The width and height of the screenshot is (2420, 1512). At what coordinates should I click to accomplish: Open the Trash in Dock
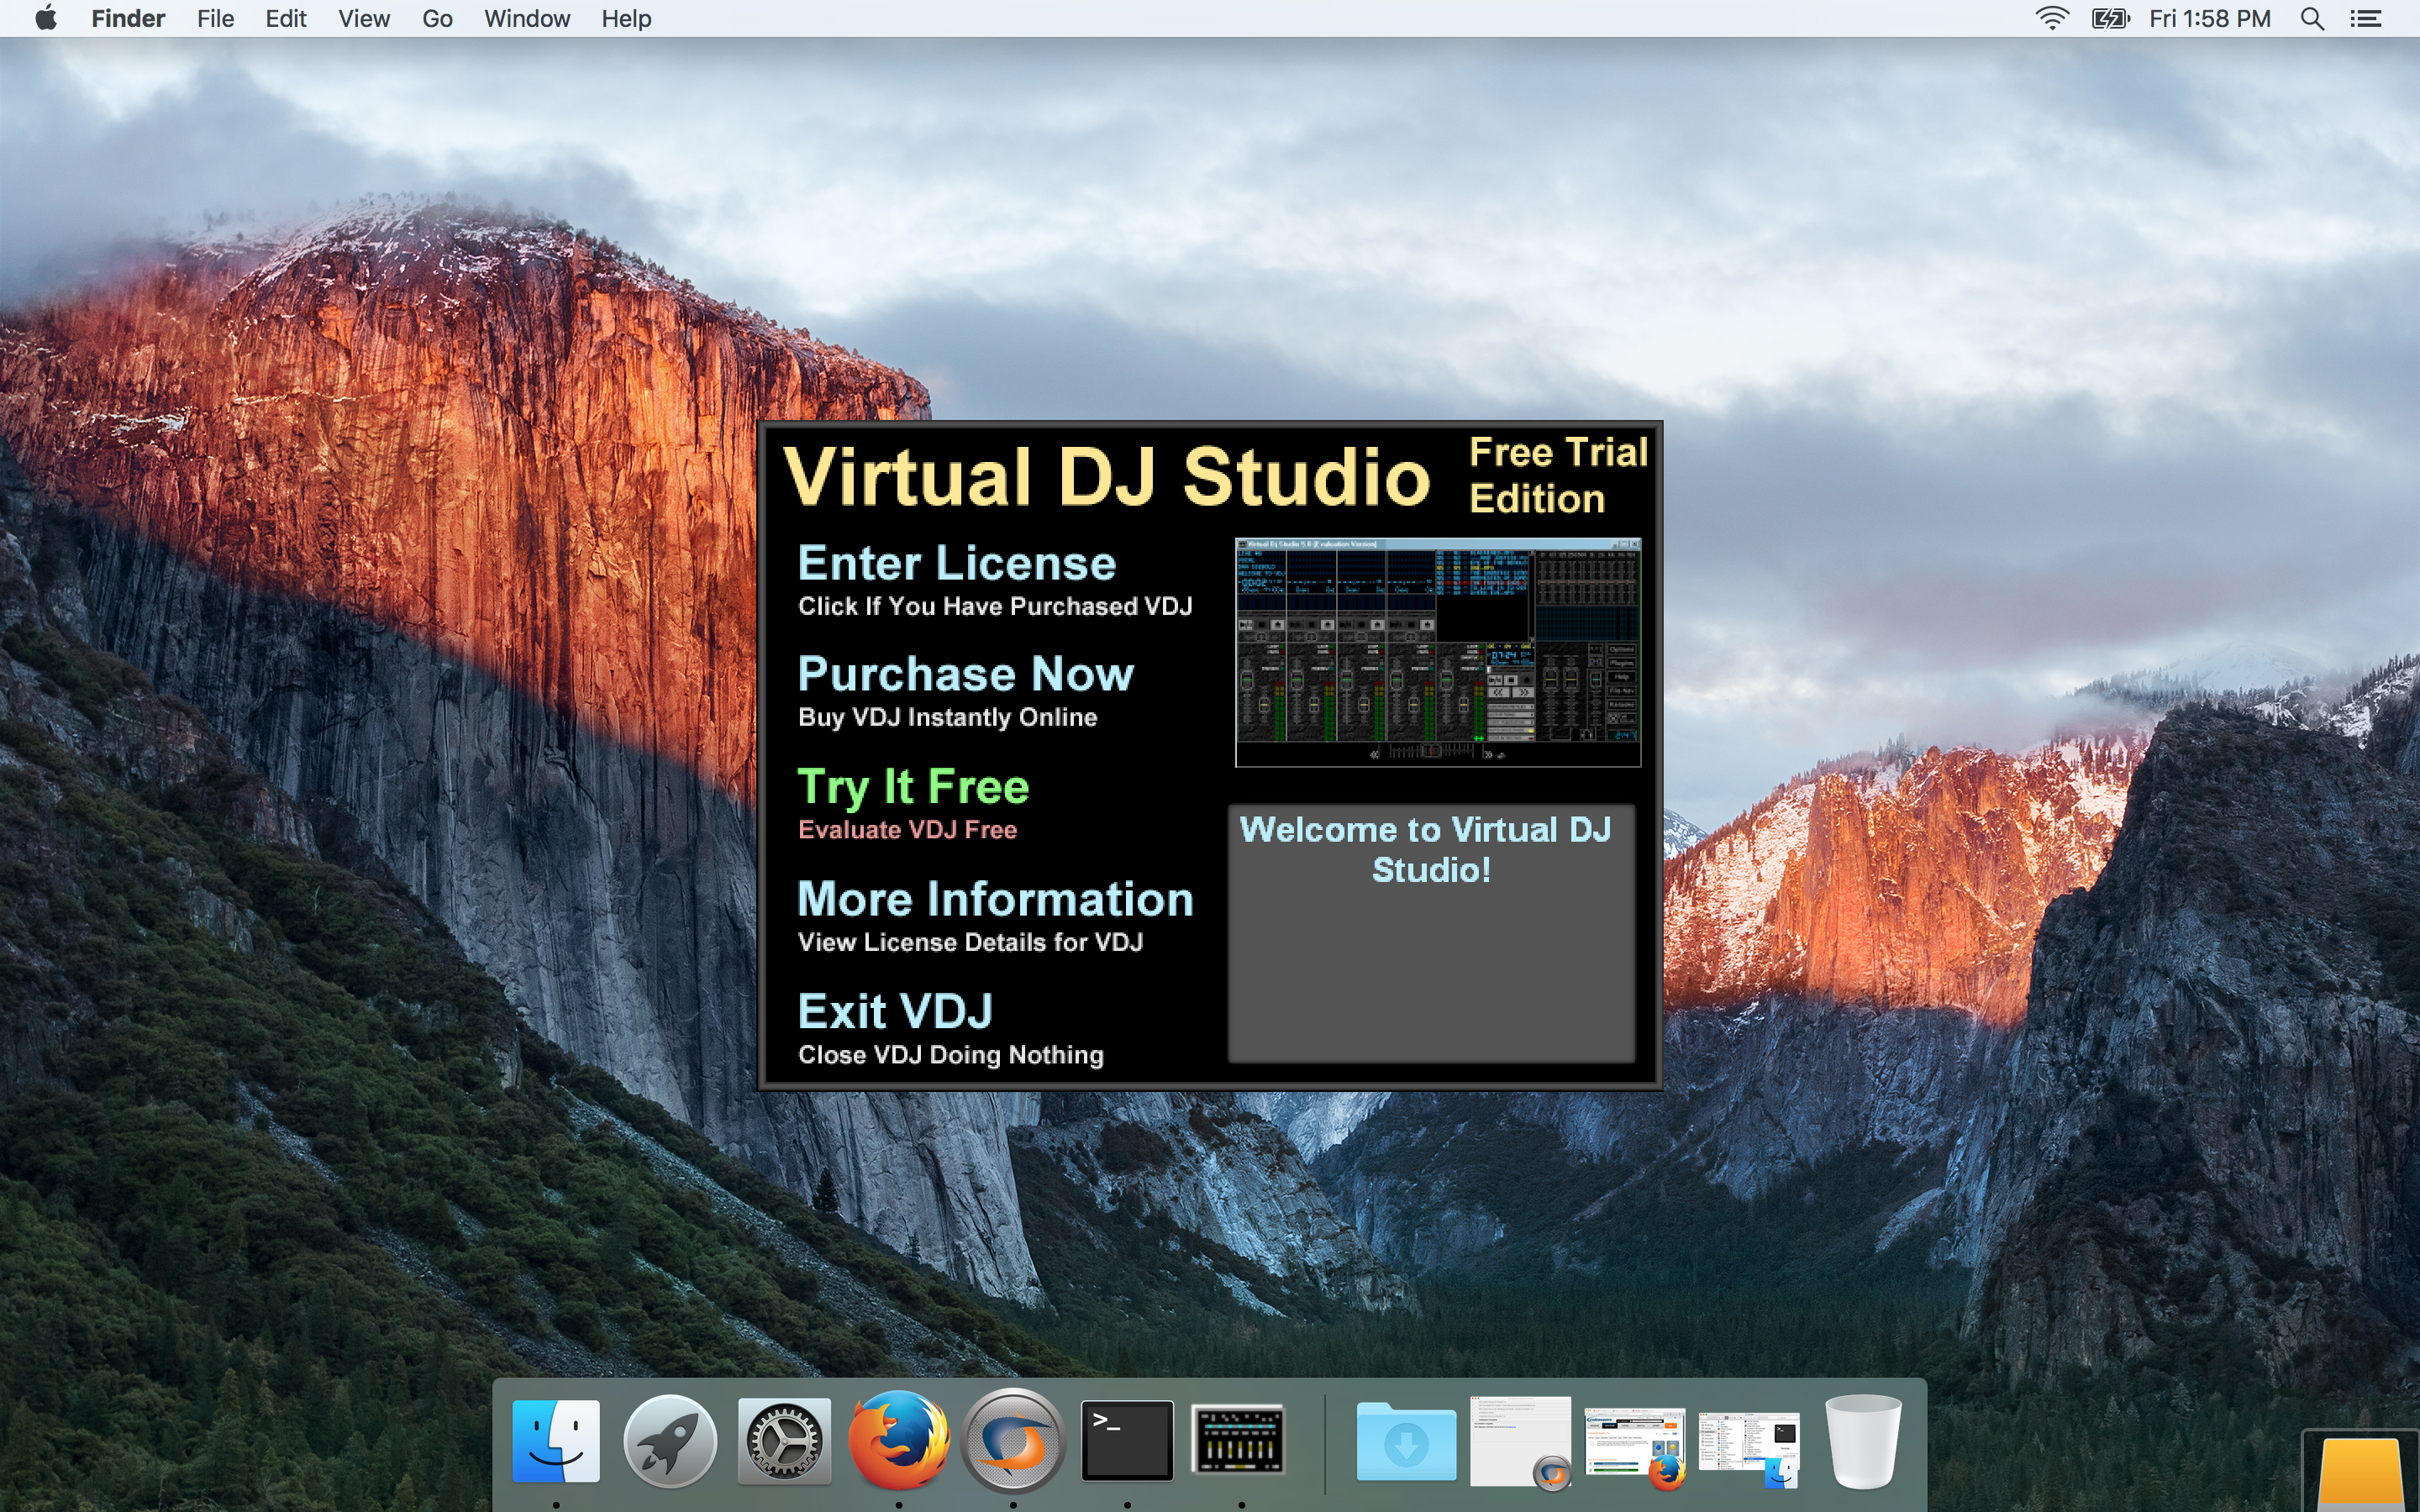click(x=1863, y=1441)
